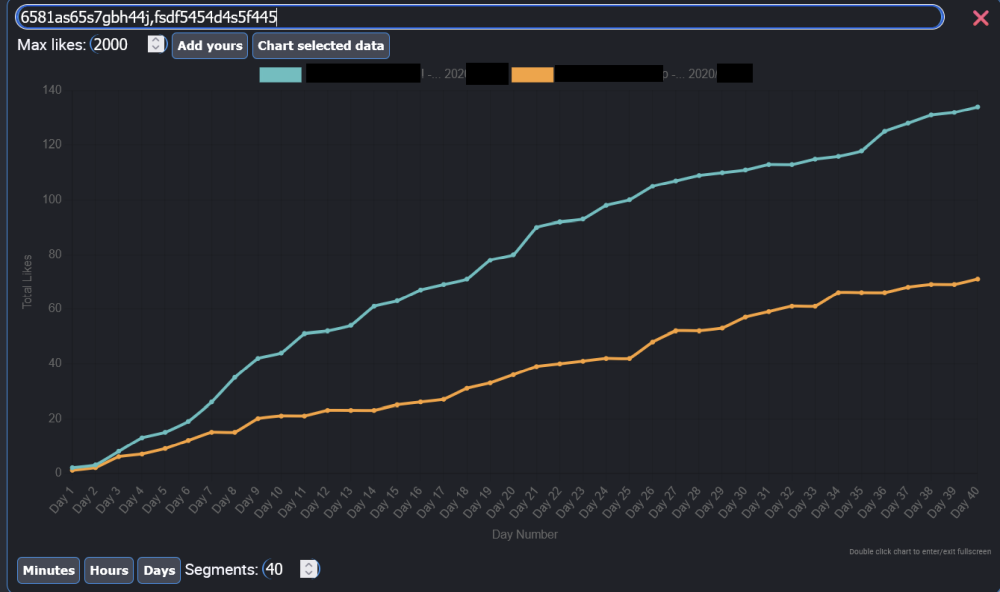Click the 140 y-axis value
The height and width of the screenshot is (592, 1000).
tap(52, 90)
